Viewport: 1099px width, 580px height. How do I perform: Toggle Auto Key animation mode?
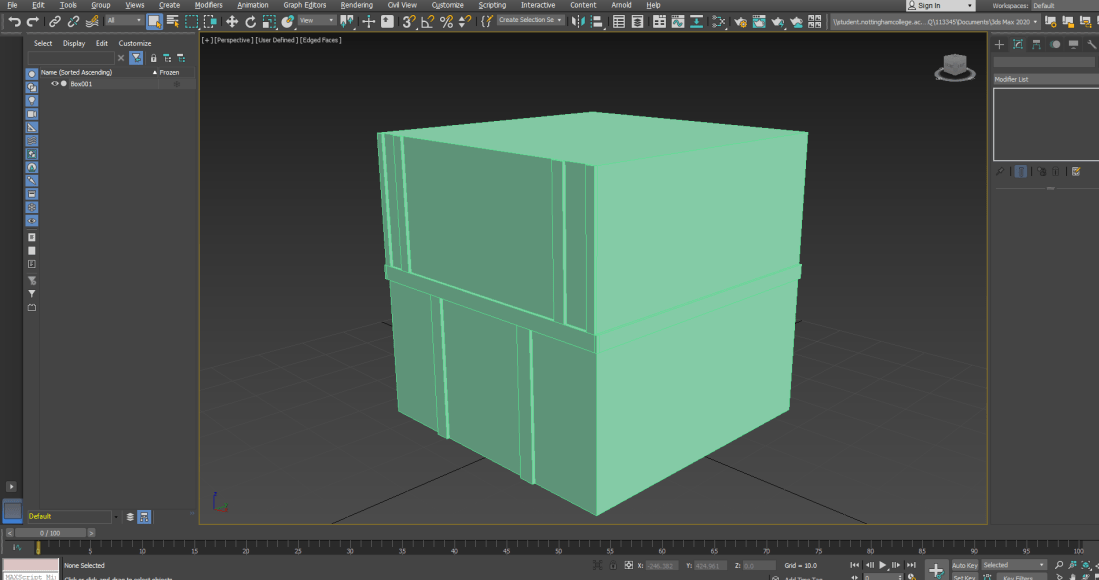coord(964,565)
